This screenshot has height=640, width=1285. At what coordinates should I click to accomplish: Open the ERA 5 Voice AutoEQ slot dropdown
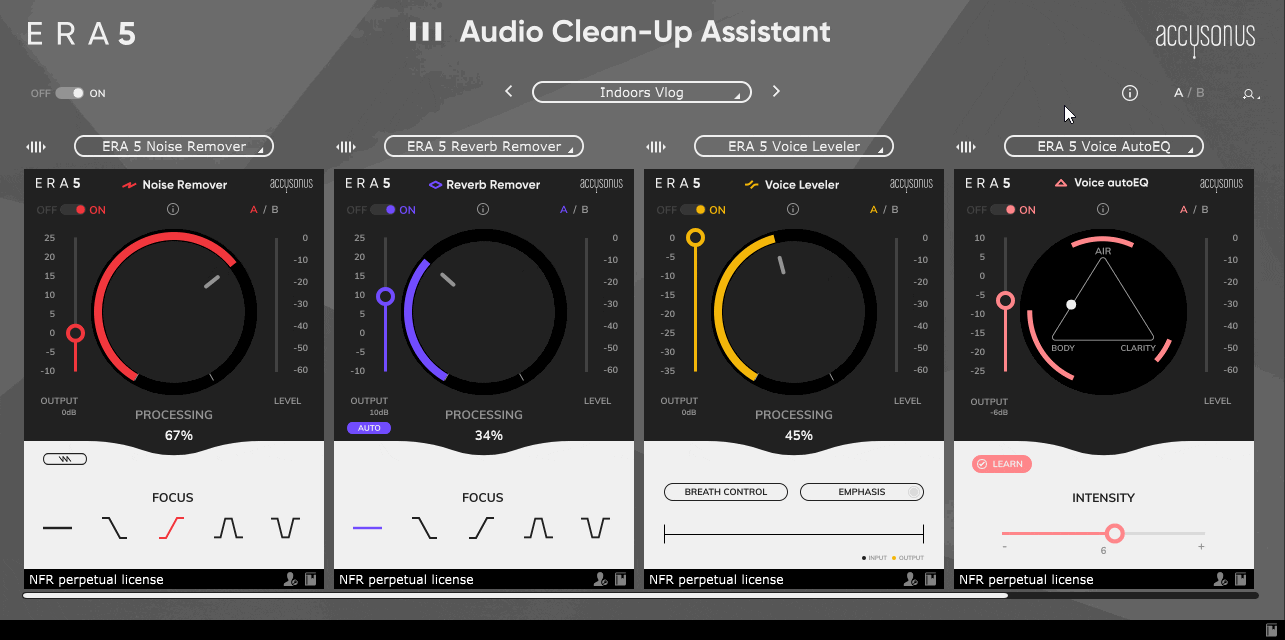[1104, 146]
